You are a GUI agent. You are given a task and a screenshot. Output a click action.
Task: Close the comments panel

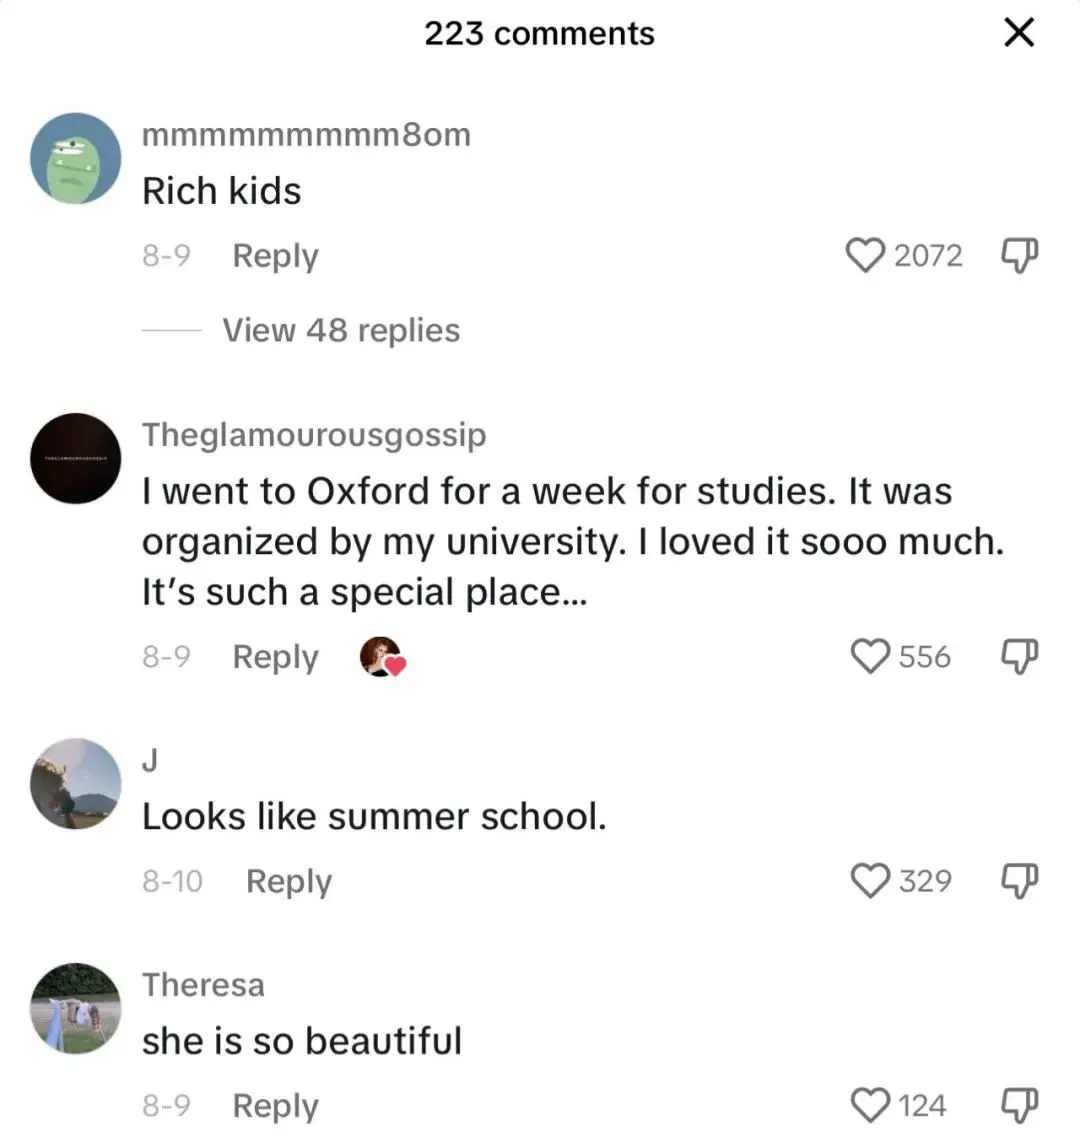pyautogui.click(x=1018, y=33)
